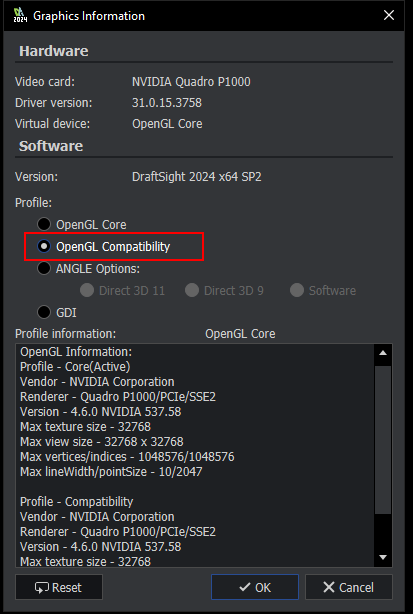413x614 pixels.
Task: Click the 'Max view size - 32768 x 32768' line
Action: click(x=102, y=442)
